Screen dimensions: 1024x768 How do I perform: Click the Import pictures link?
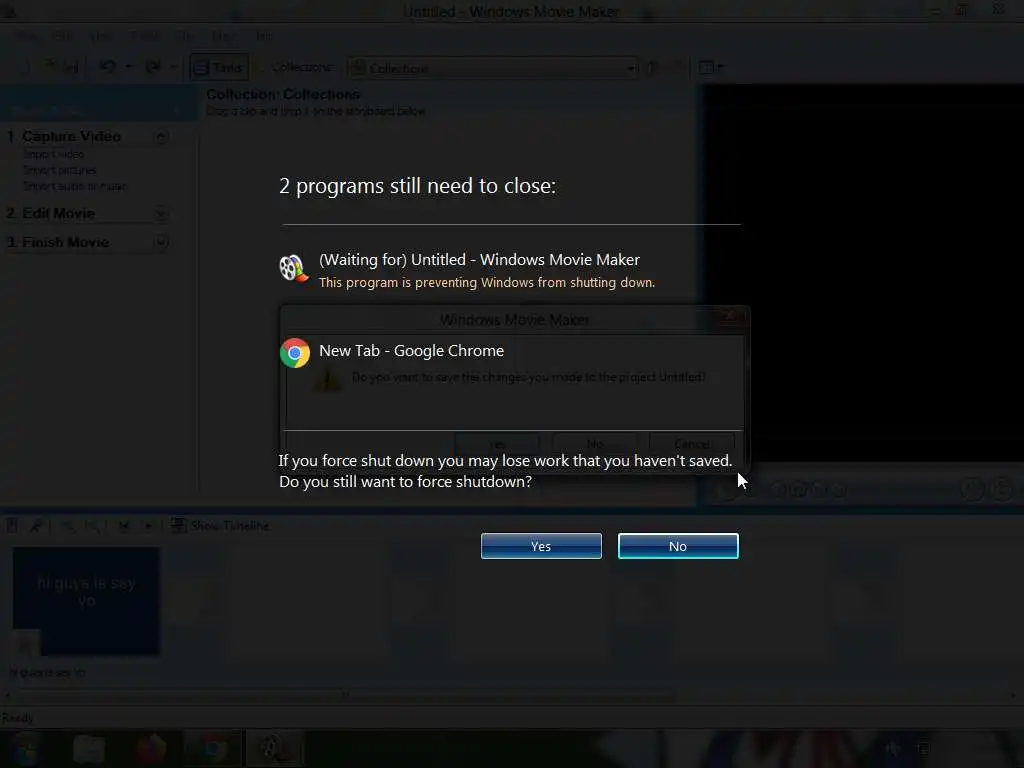point(59,170)
